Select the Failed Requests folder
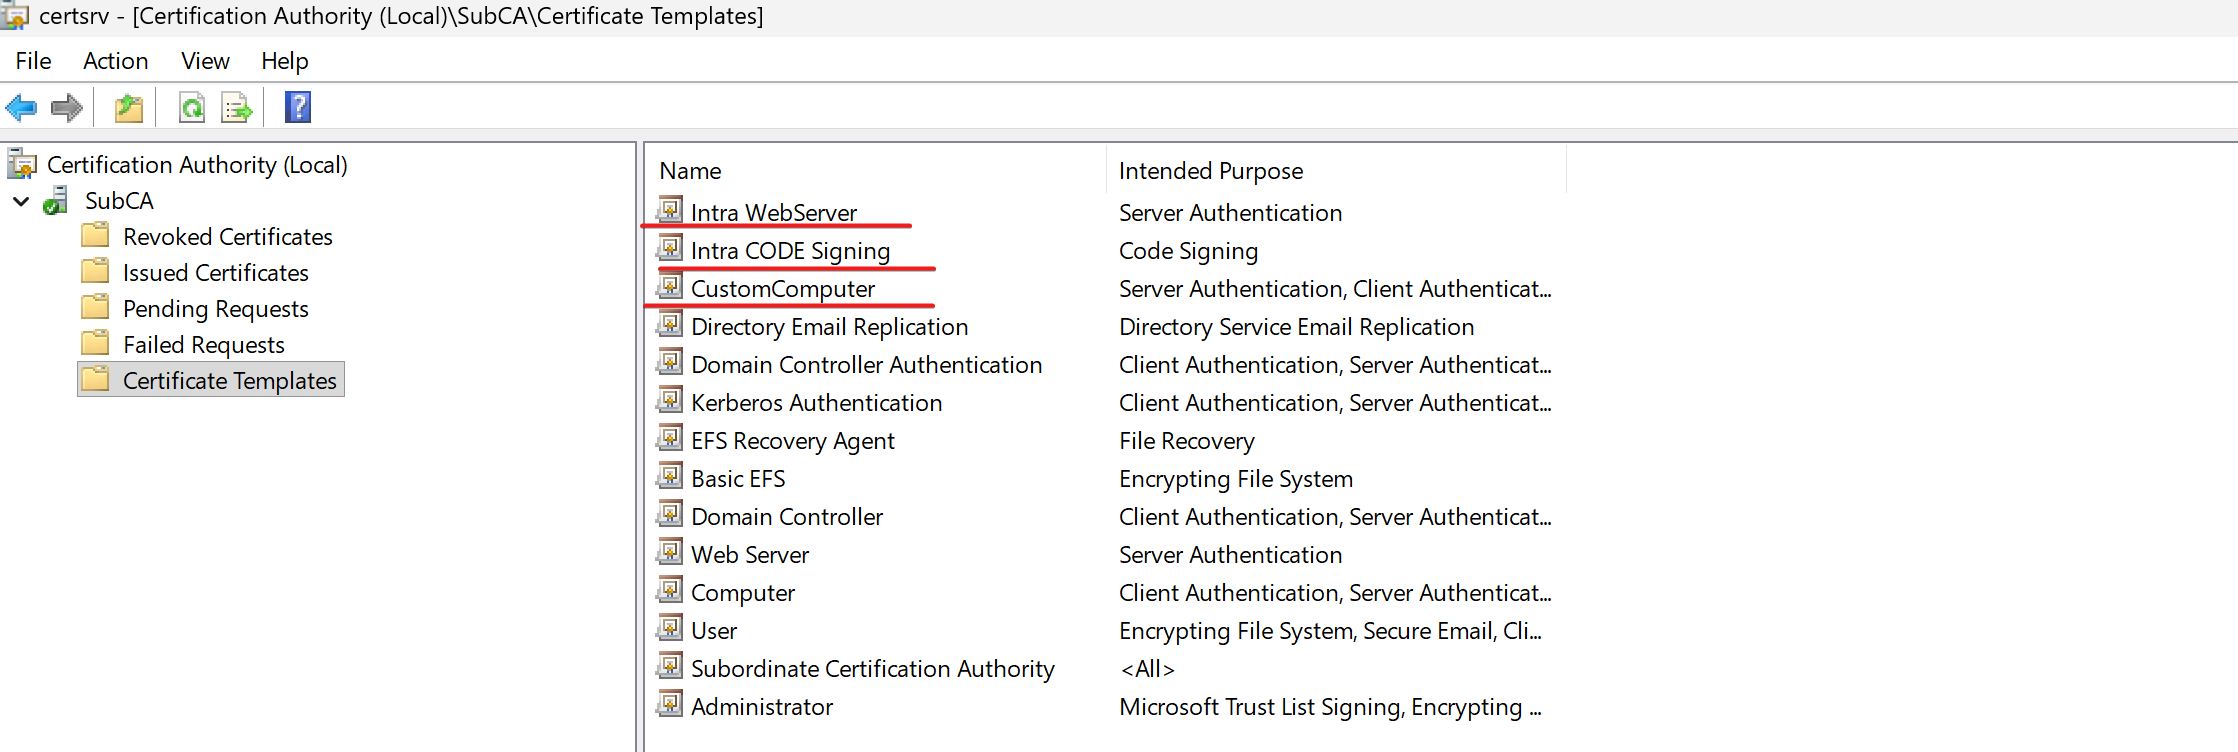 tap(203, 345)
